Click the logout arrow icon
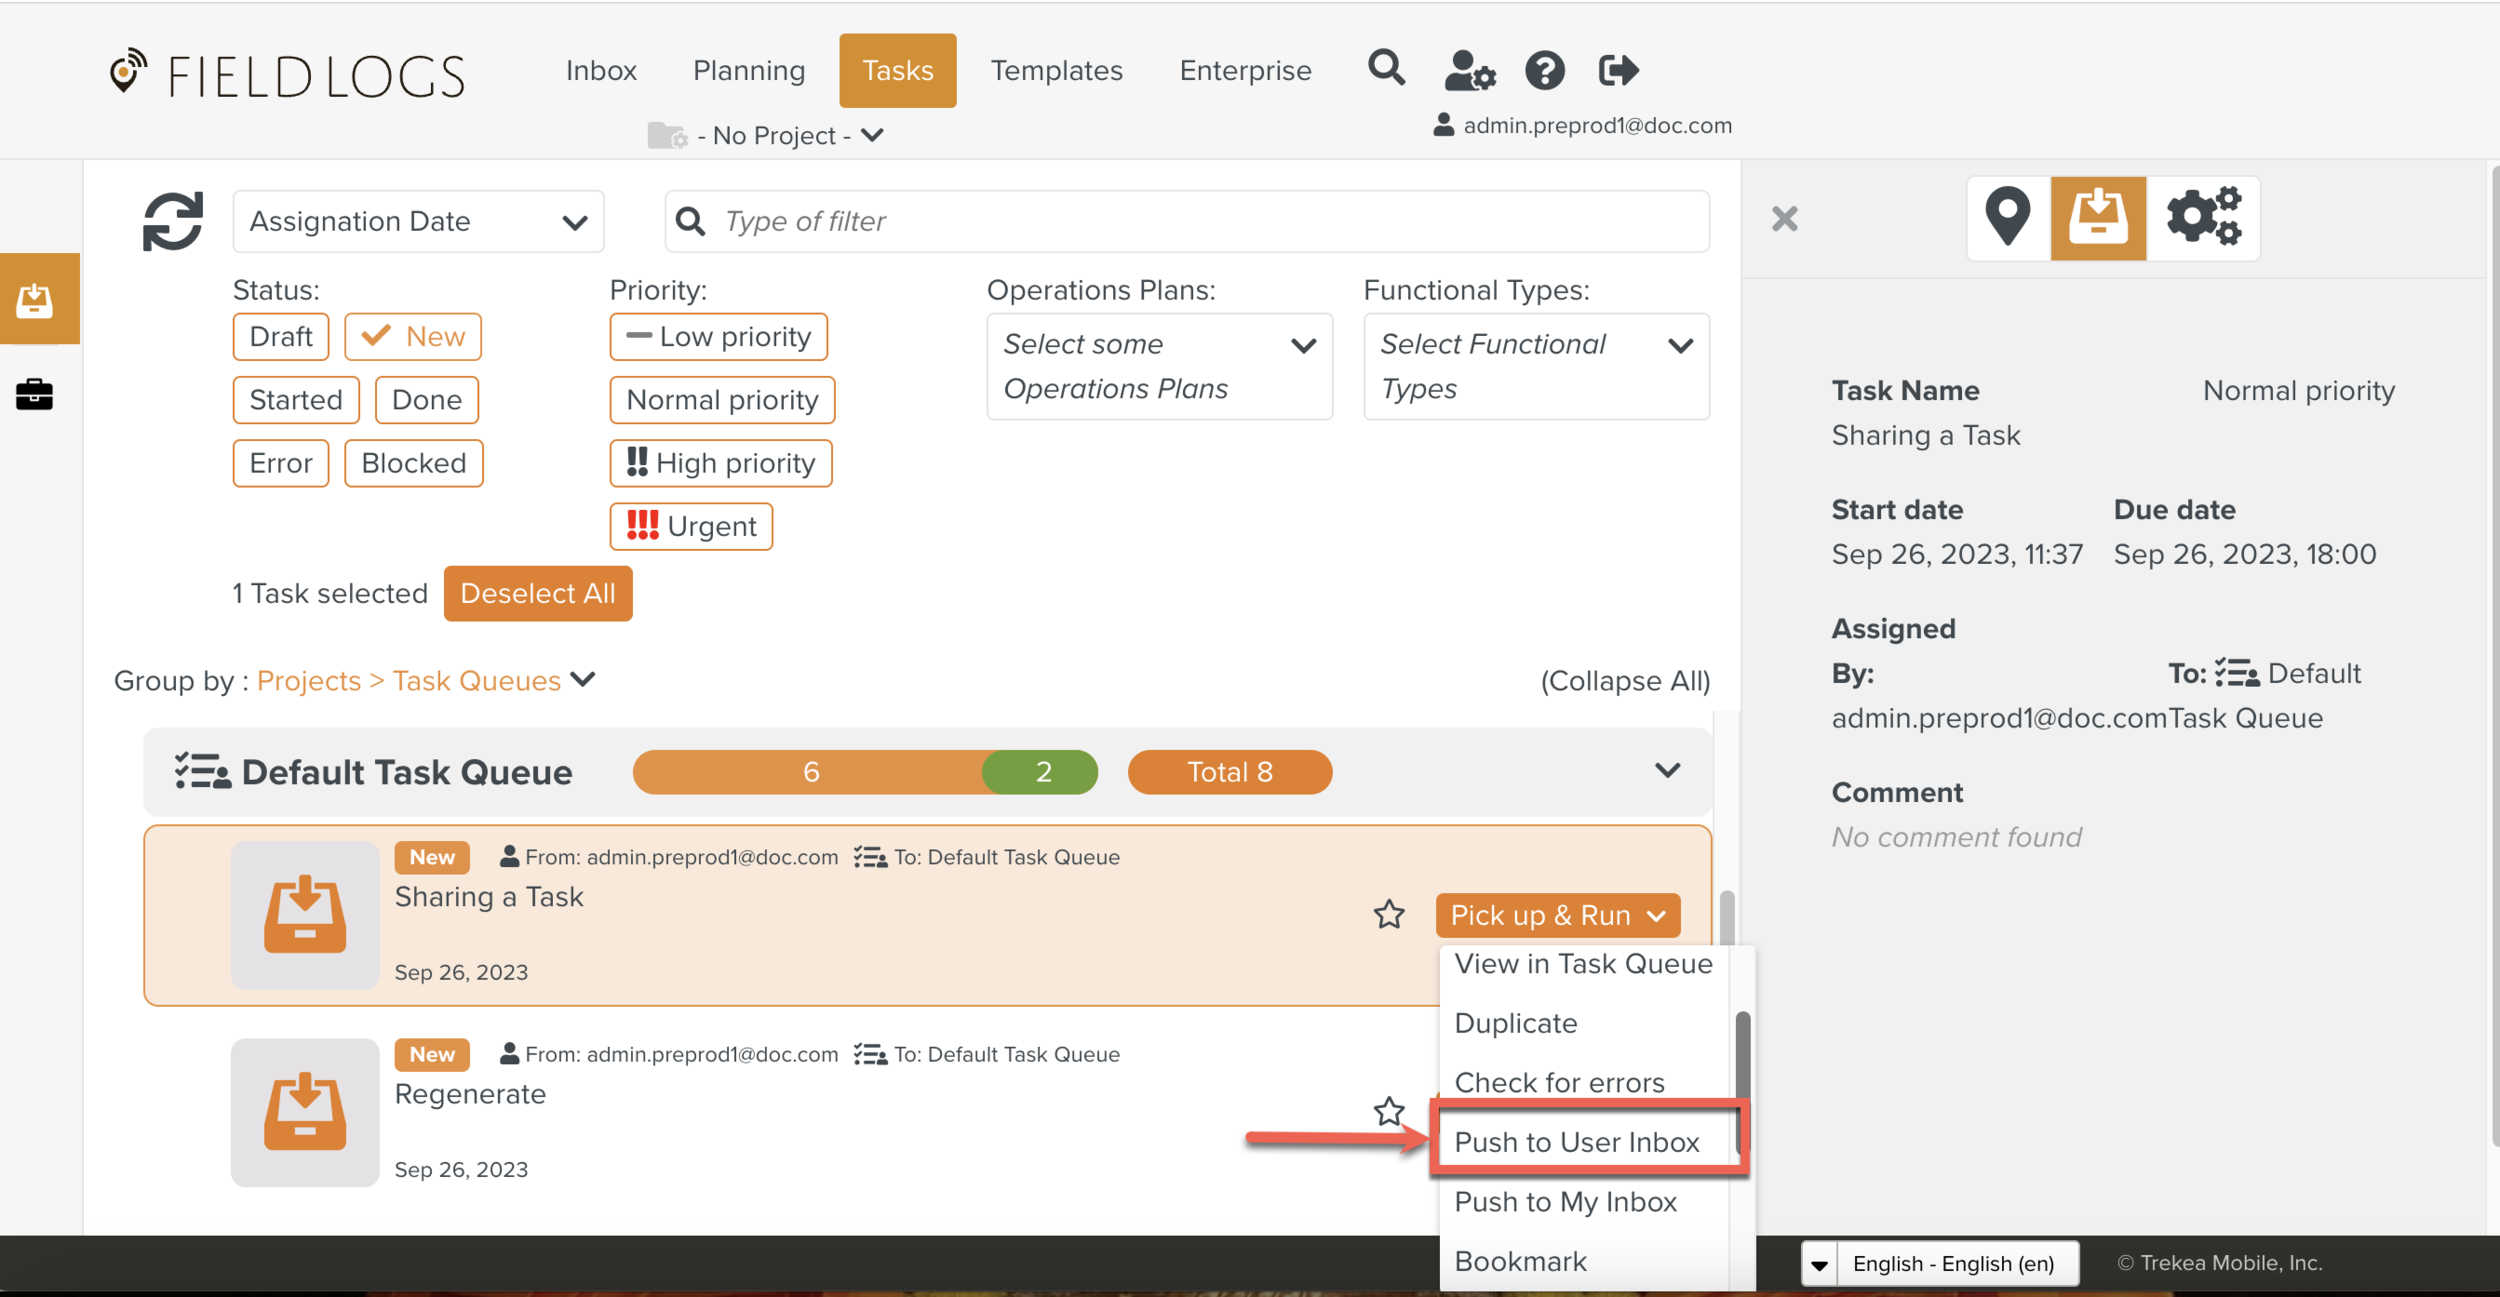The width and height of the screenshot is (2500, 1297). (x=1618, y=70)
